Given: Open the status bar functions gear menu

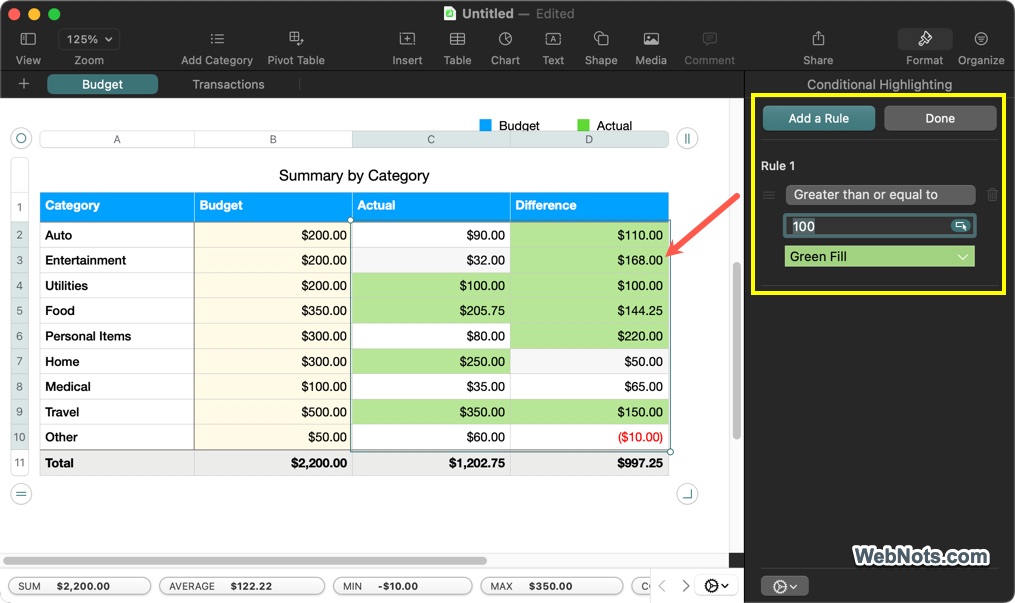Looking at the screenshot, I should click(716, 586).
